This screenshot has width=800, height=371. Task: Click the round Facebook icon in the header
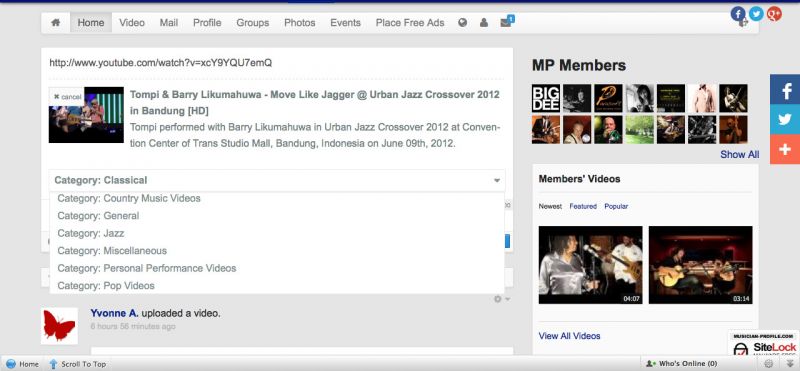[738, 14]
